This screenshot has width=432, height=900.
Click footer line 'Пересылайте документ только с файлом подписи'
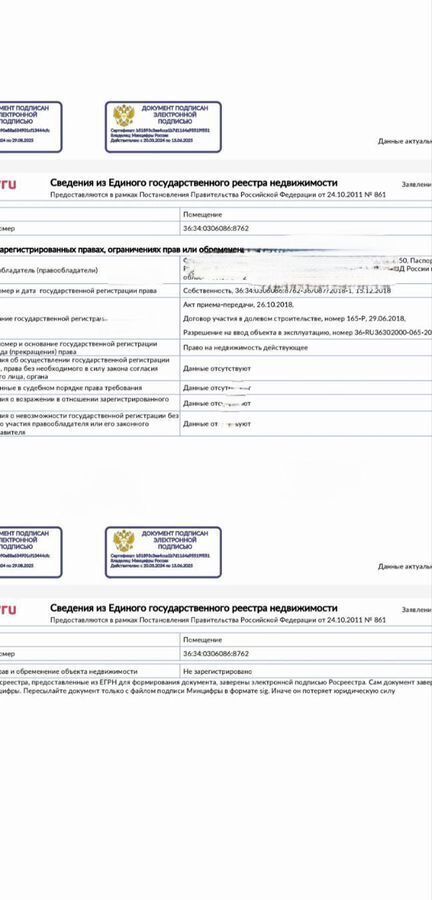[199, 691]
